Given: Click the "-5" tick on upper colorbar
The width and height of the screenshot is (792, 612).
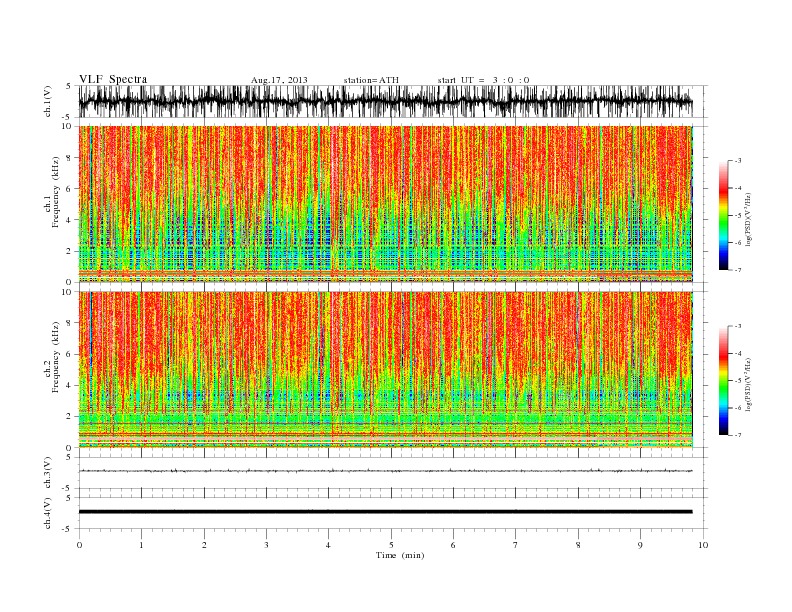Looking at the screenshot, I should pos(738,216).
